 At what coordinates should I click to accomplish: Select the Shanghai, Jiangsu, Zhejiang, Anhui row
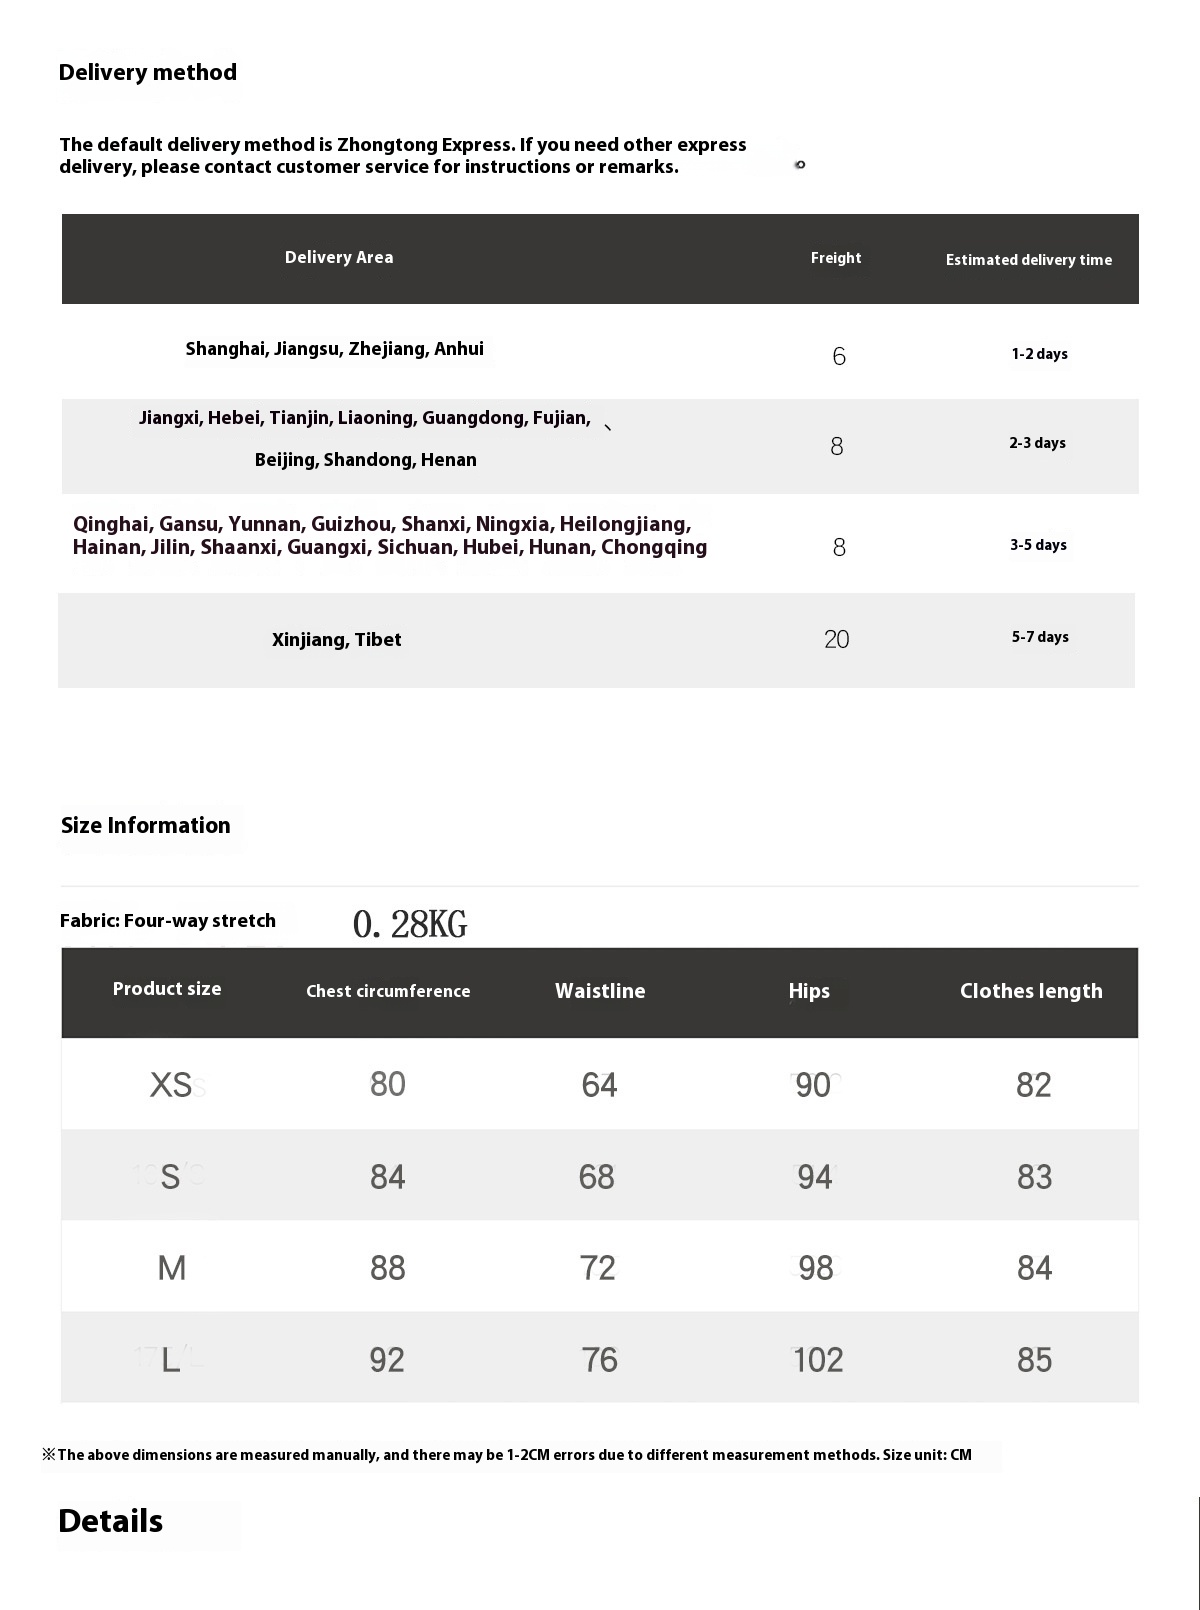point(600,351)
